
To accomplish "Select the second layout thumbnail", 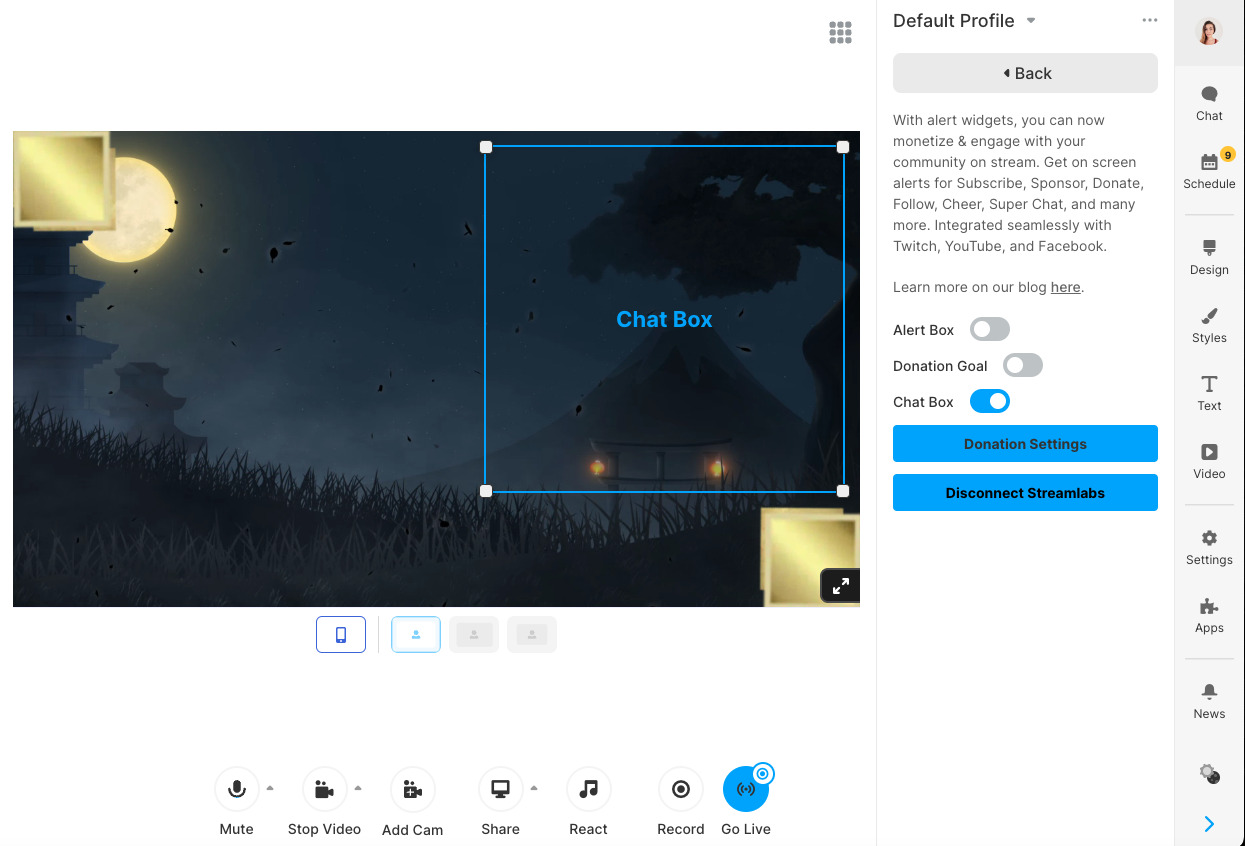I will (x=474, y=634).
